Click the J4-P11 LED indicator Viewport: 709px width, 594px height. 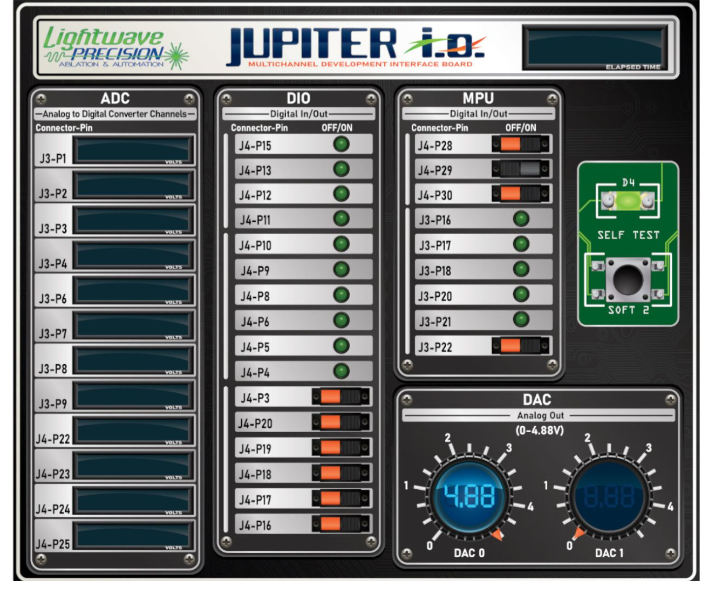click(x=341, y=219)
